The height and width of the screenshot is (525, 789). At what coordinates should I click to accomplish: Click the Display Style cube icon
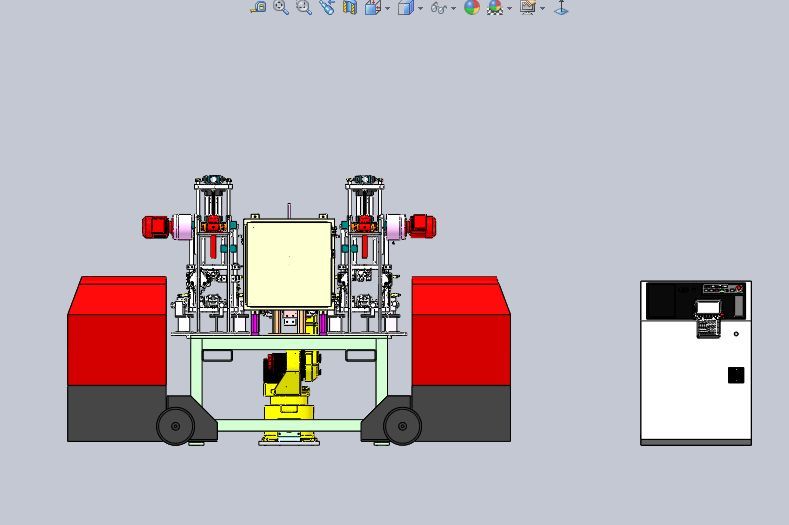tap(405, 7)
